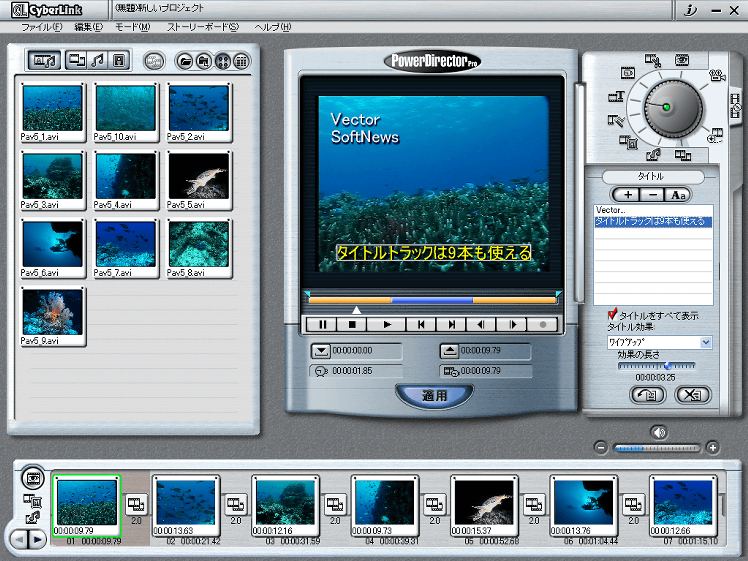This screenshot has width=748, height=561.
Task: Select the Vector.. title entry
Action: click(653, 210)
